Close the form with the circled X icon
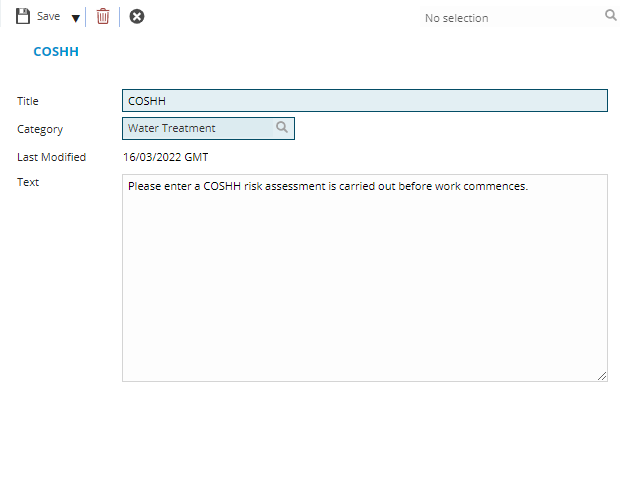 tap(137, 17)
